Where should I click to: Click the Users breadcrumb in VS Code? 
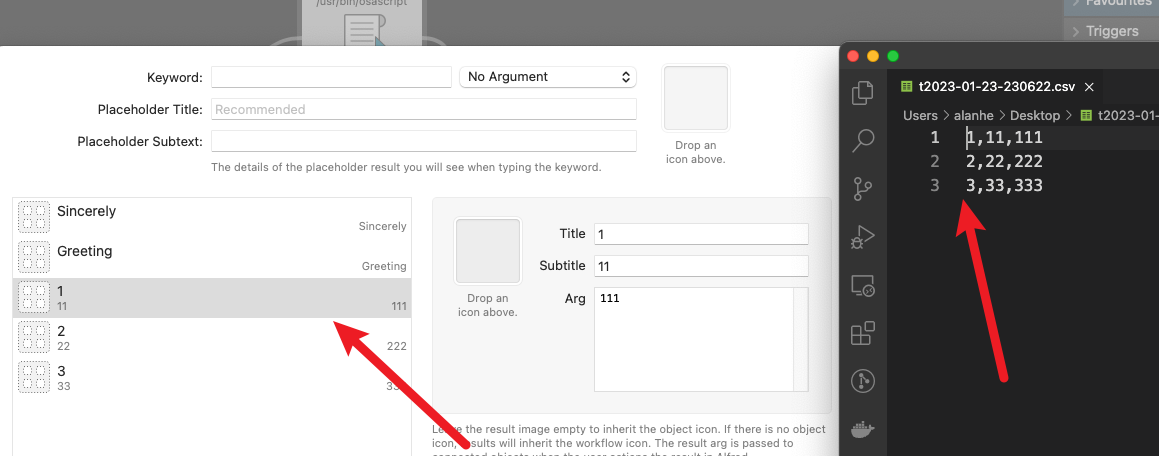(x=920, y=115)
